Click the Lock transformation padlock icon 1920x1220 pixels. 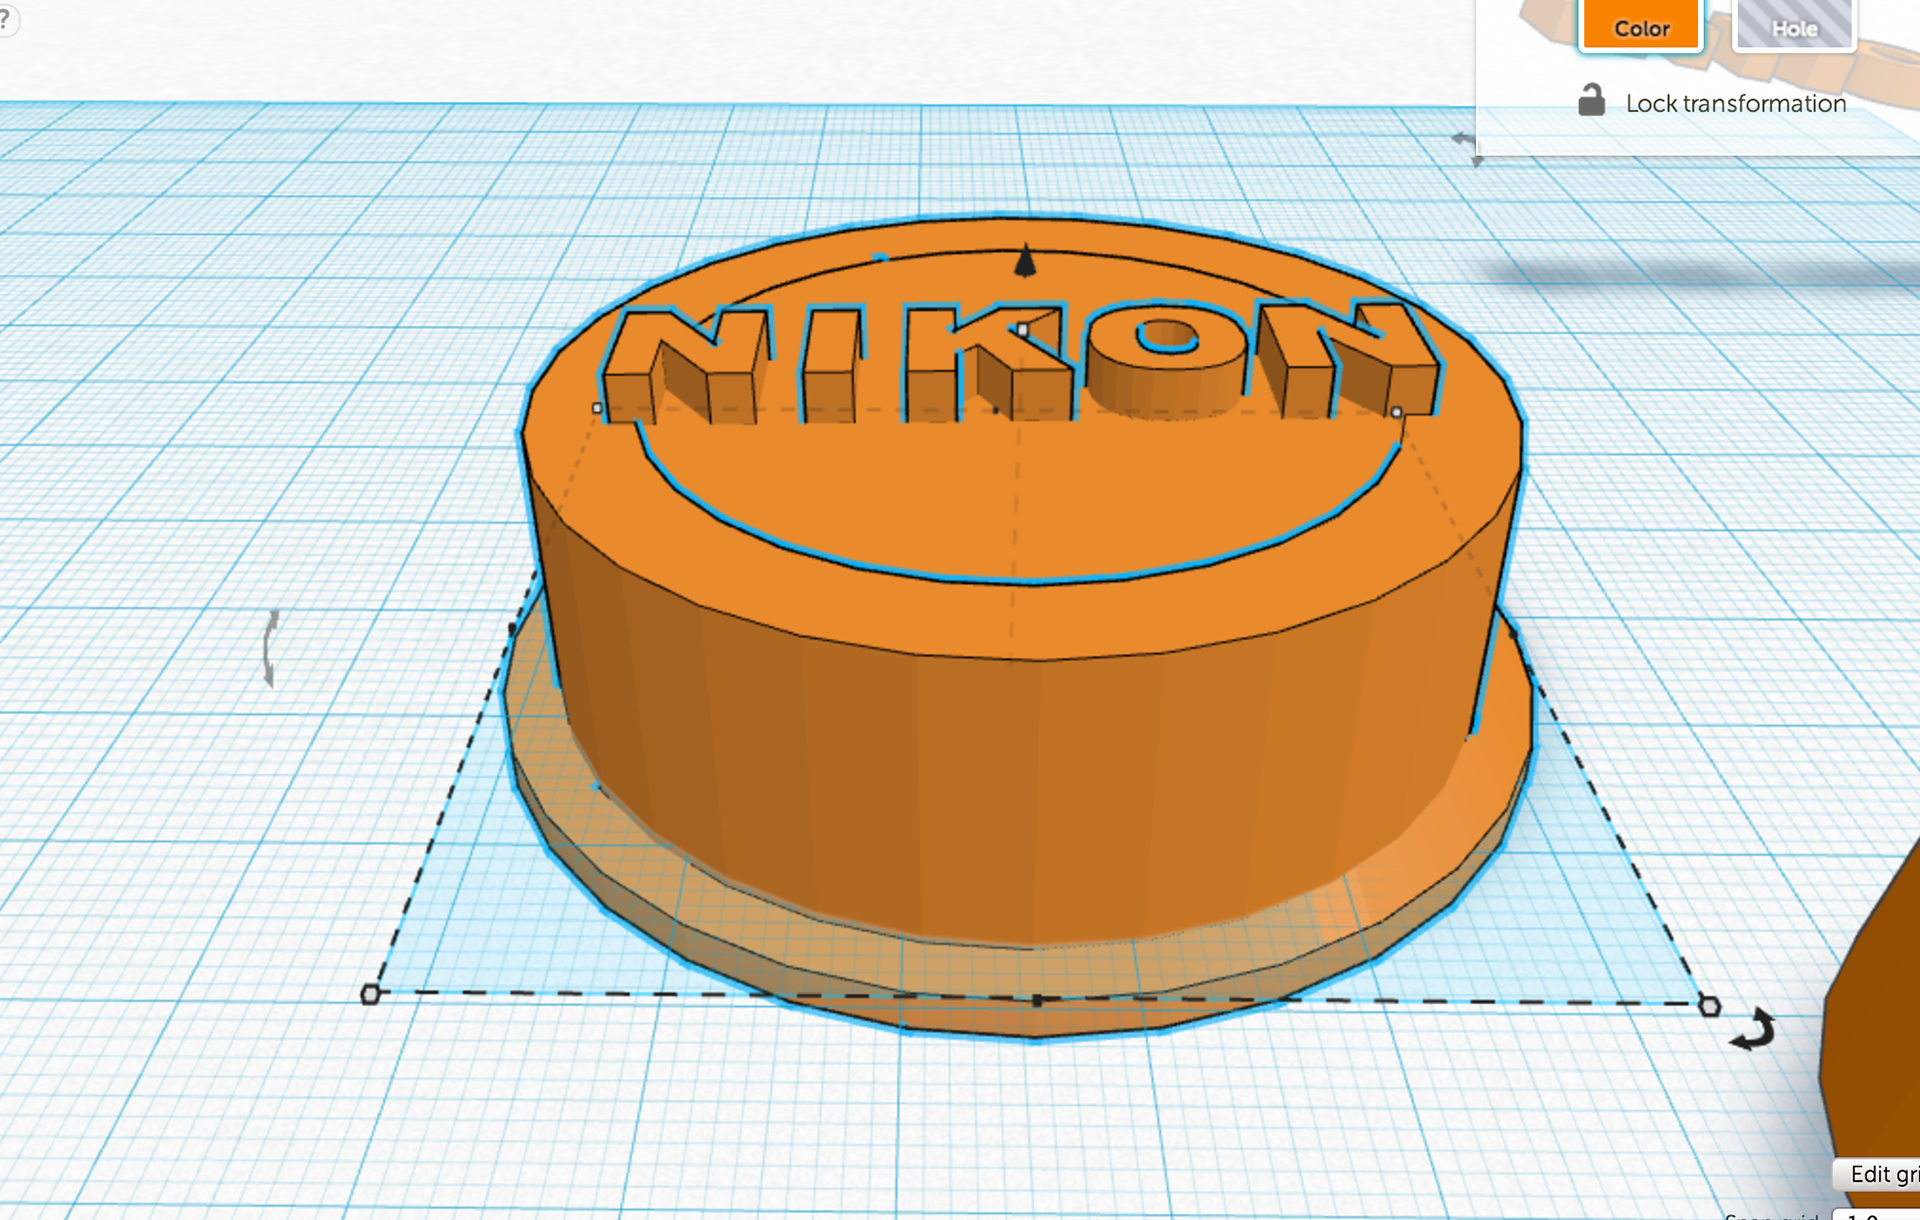point(1591,100)
